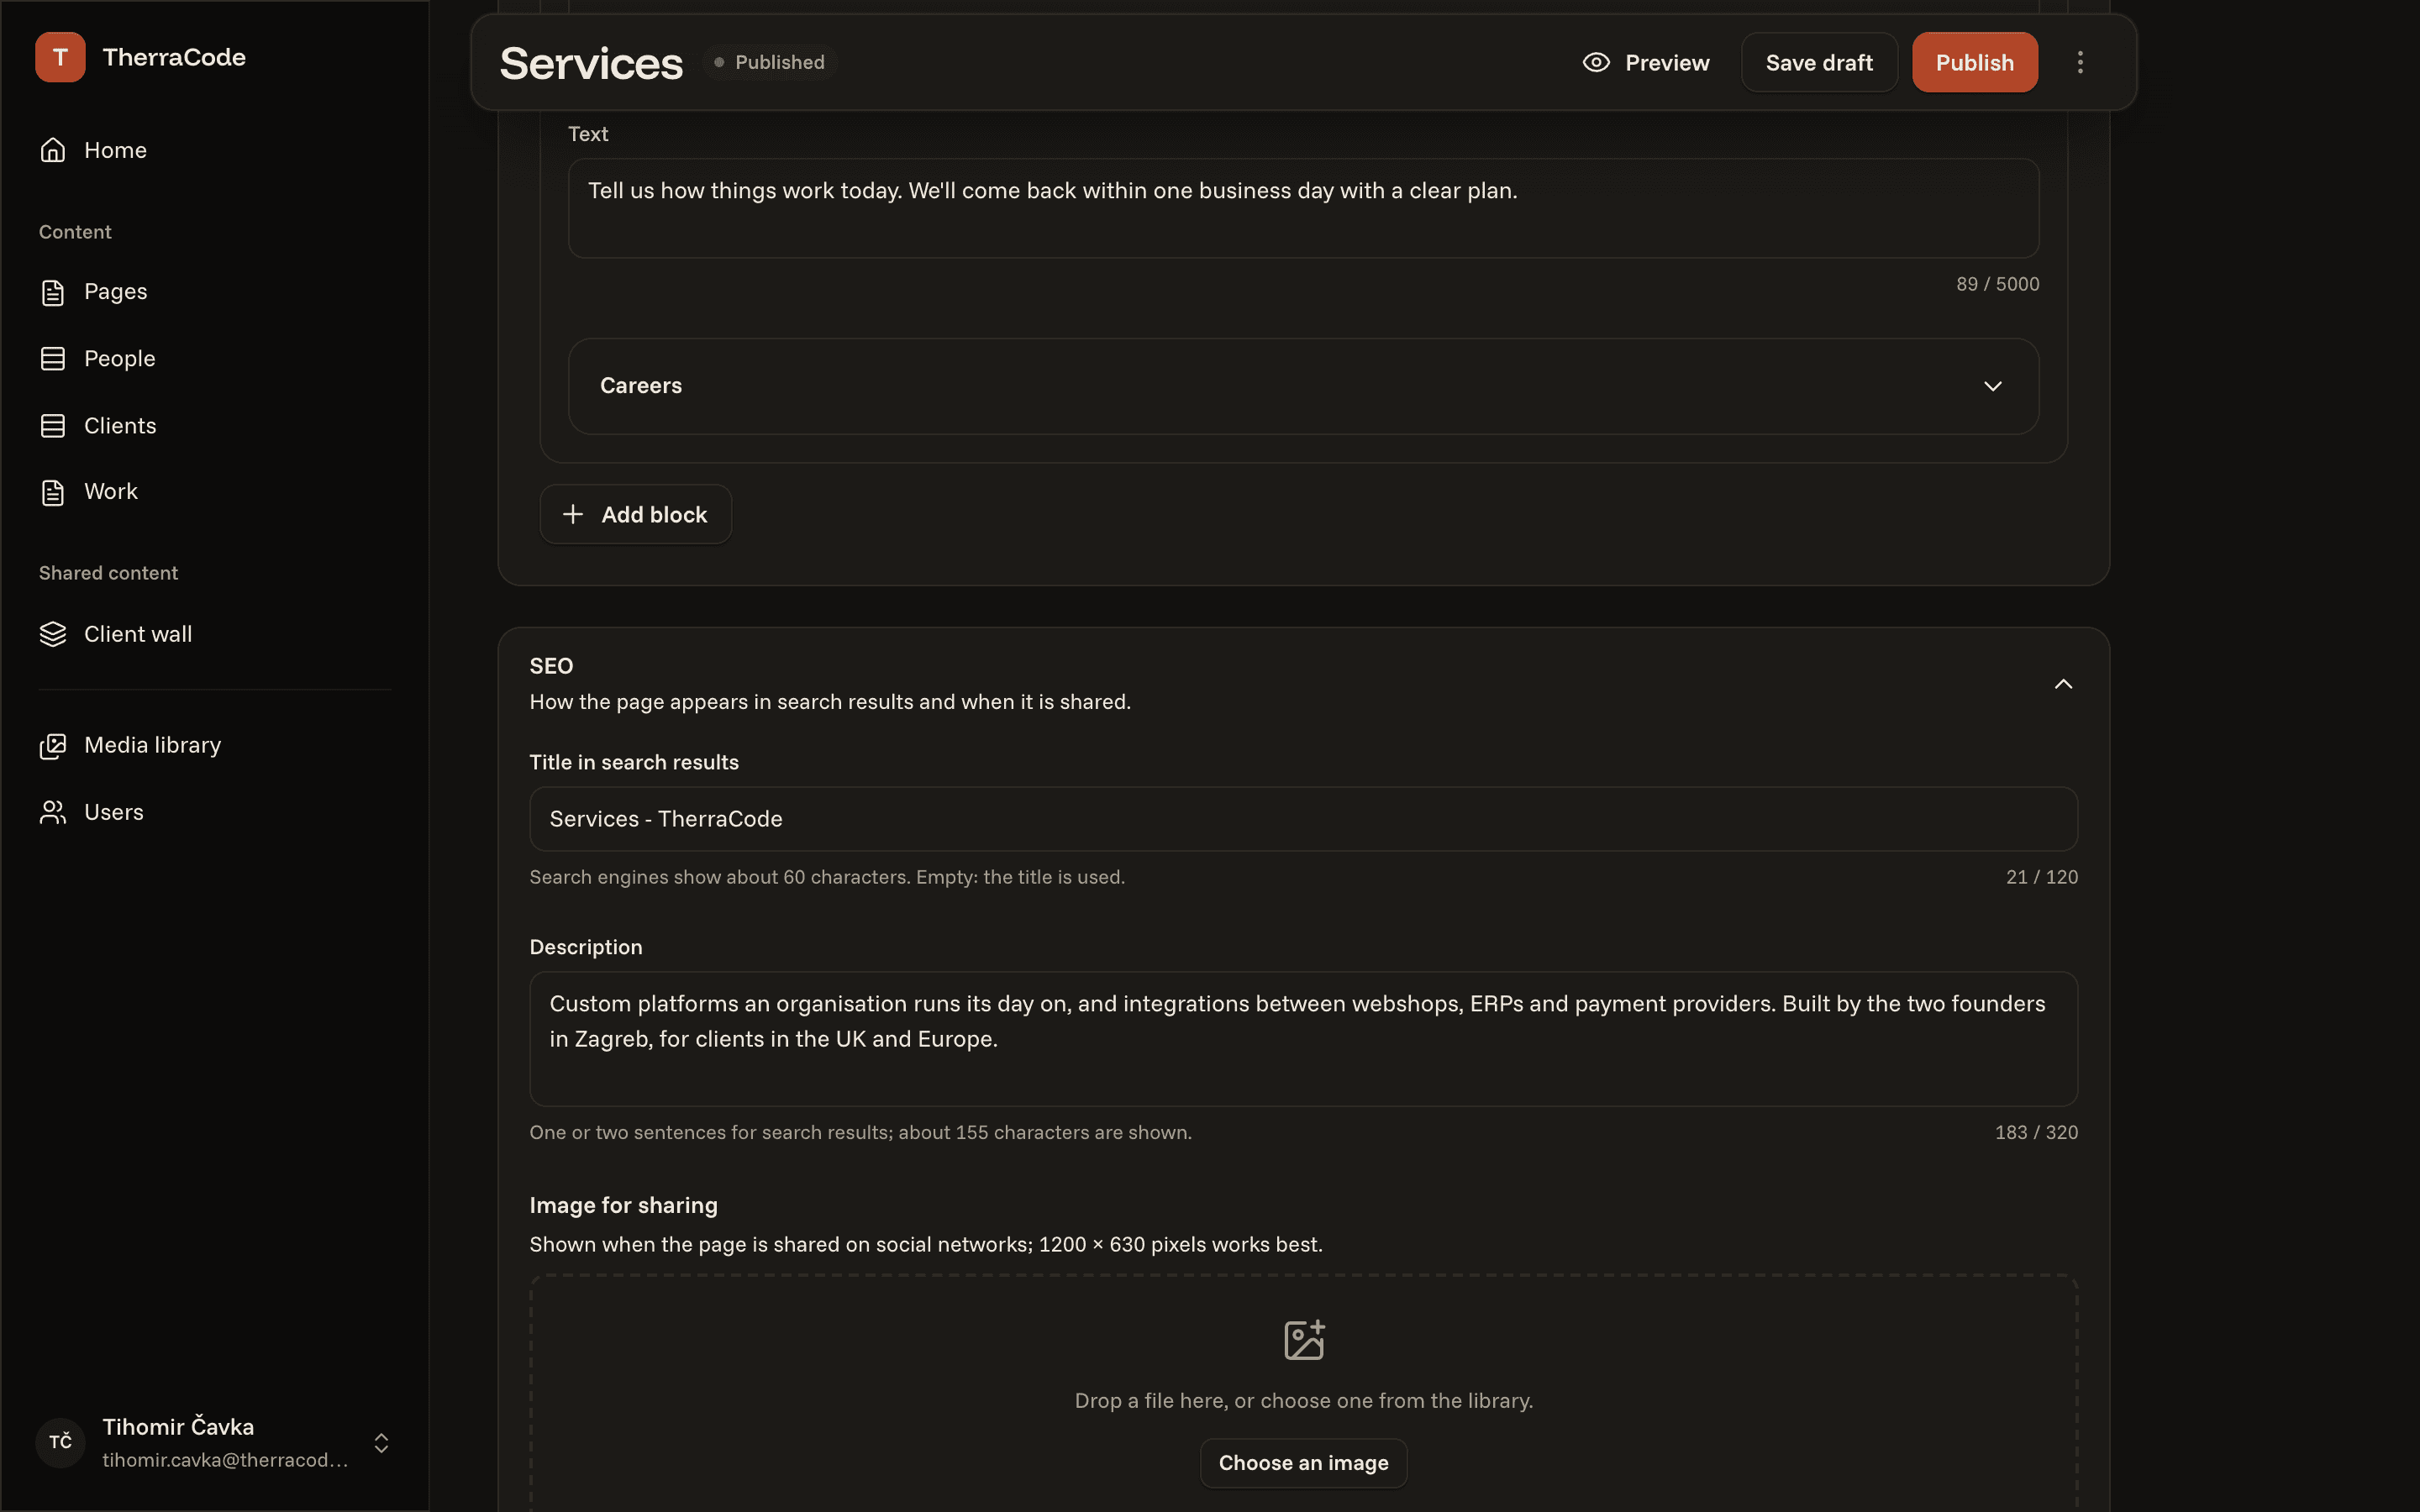Collapse the SEO section
The width and height of the screenshot is (2420, 1512).
click(x=2063, y=684)
